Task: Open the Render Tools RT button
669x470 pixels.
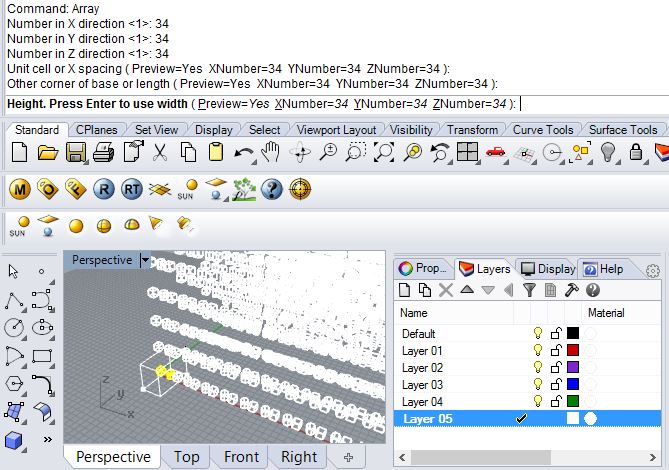Action: (x=131, y=189)
